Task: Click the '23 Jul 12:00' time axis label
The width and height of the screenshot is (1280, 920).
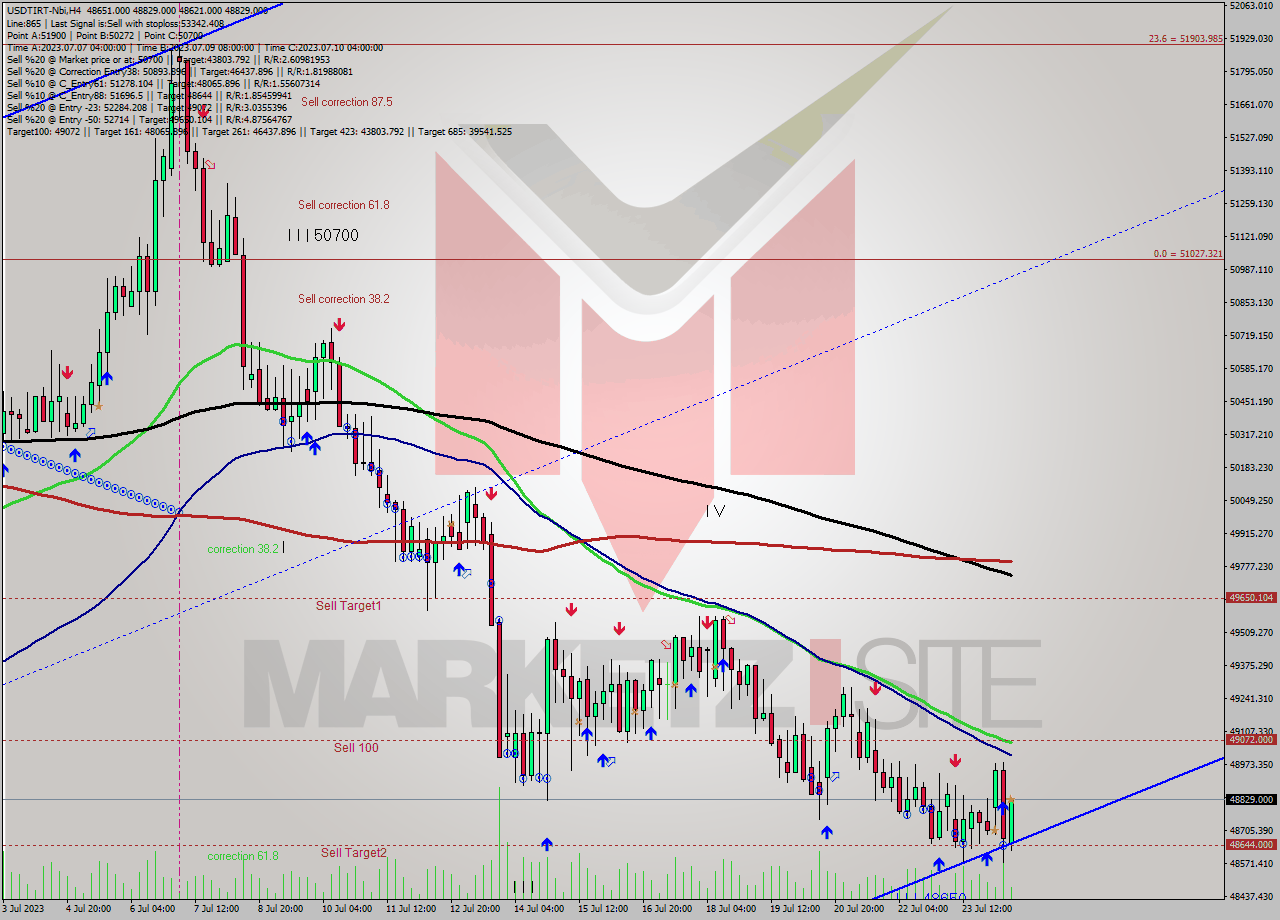Action: coord(987,909)
